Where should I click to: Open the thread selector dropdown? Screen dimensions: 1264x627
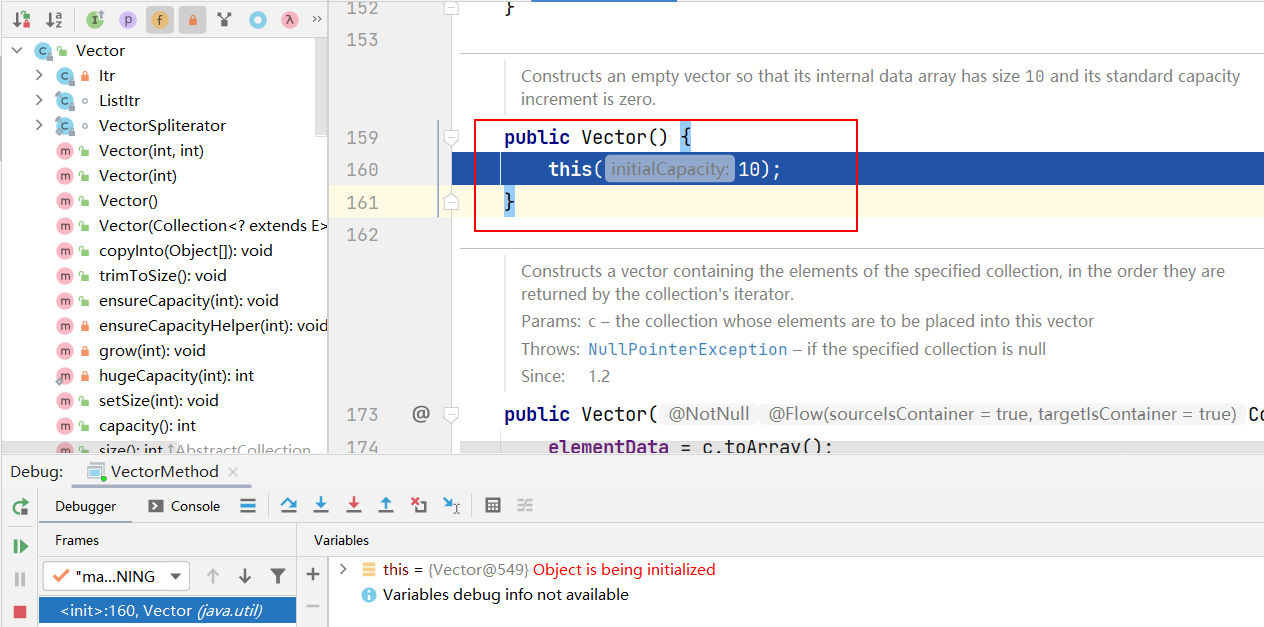tap(116, 576)
